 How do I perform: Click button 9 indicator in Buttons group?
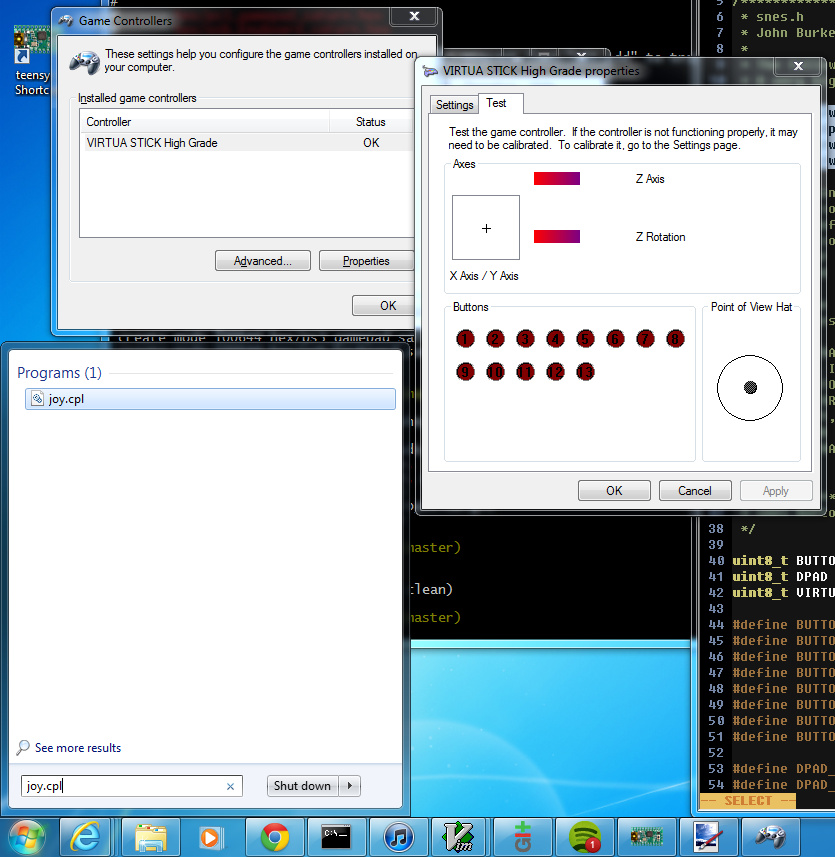pos(465,372)
